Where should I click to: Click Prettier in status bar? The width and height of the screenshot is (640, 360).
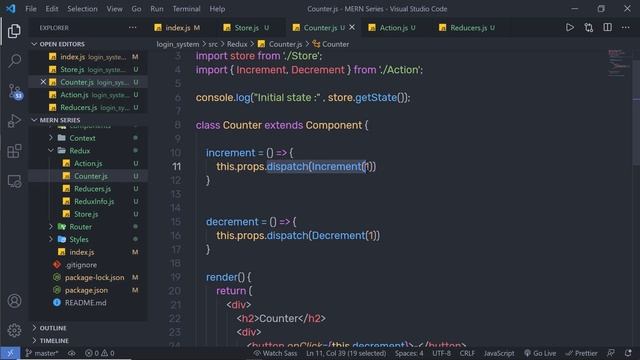582,353
